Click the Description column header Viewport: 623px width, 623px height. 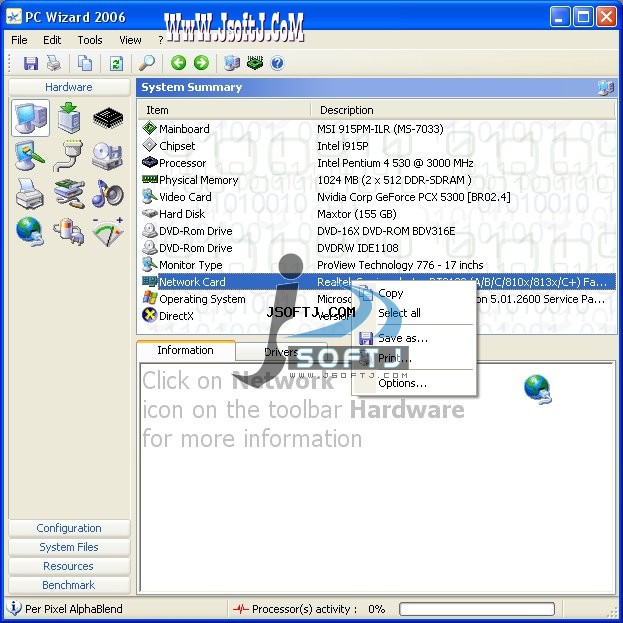(x=463, y=110)
